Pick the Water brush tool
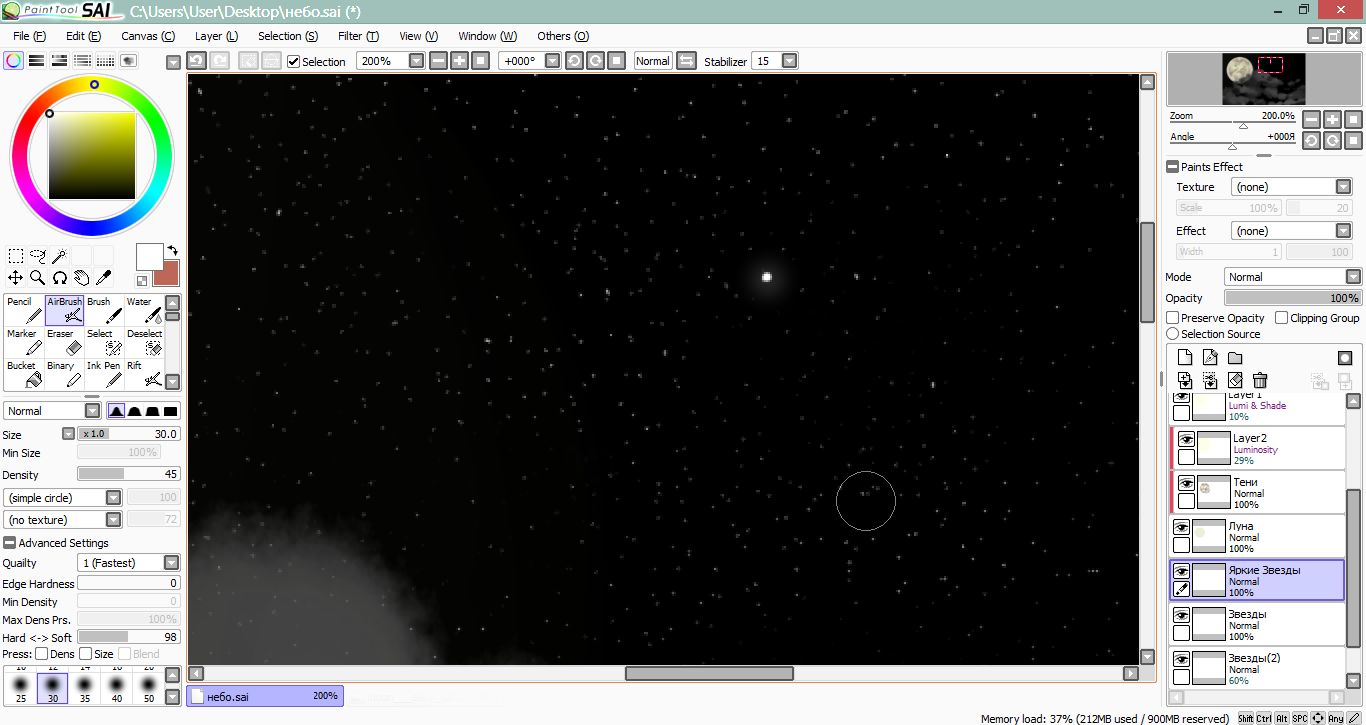The height and width of the screenshot is (725, 1366). 144,310
